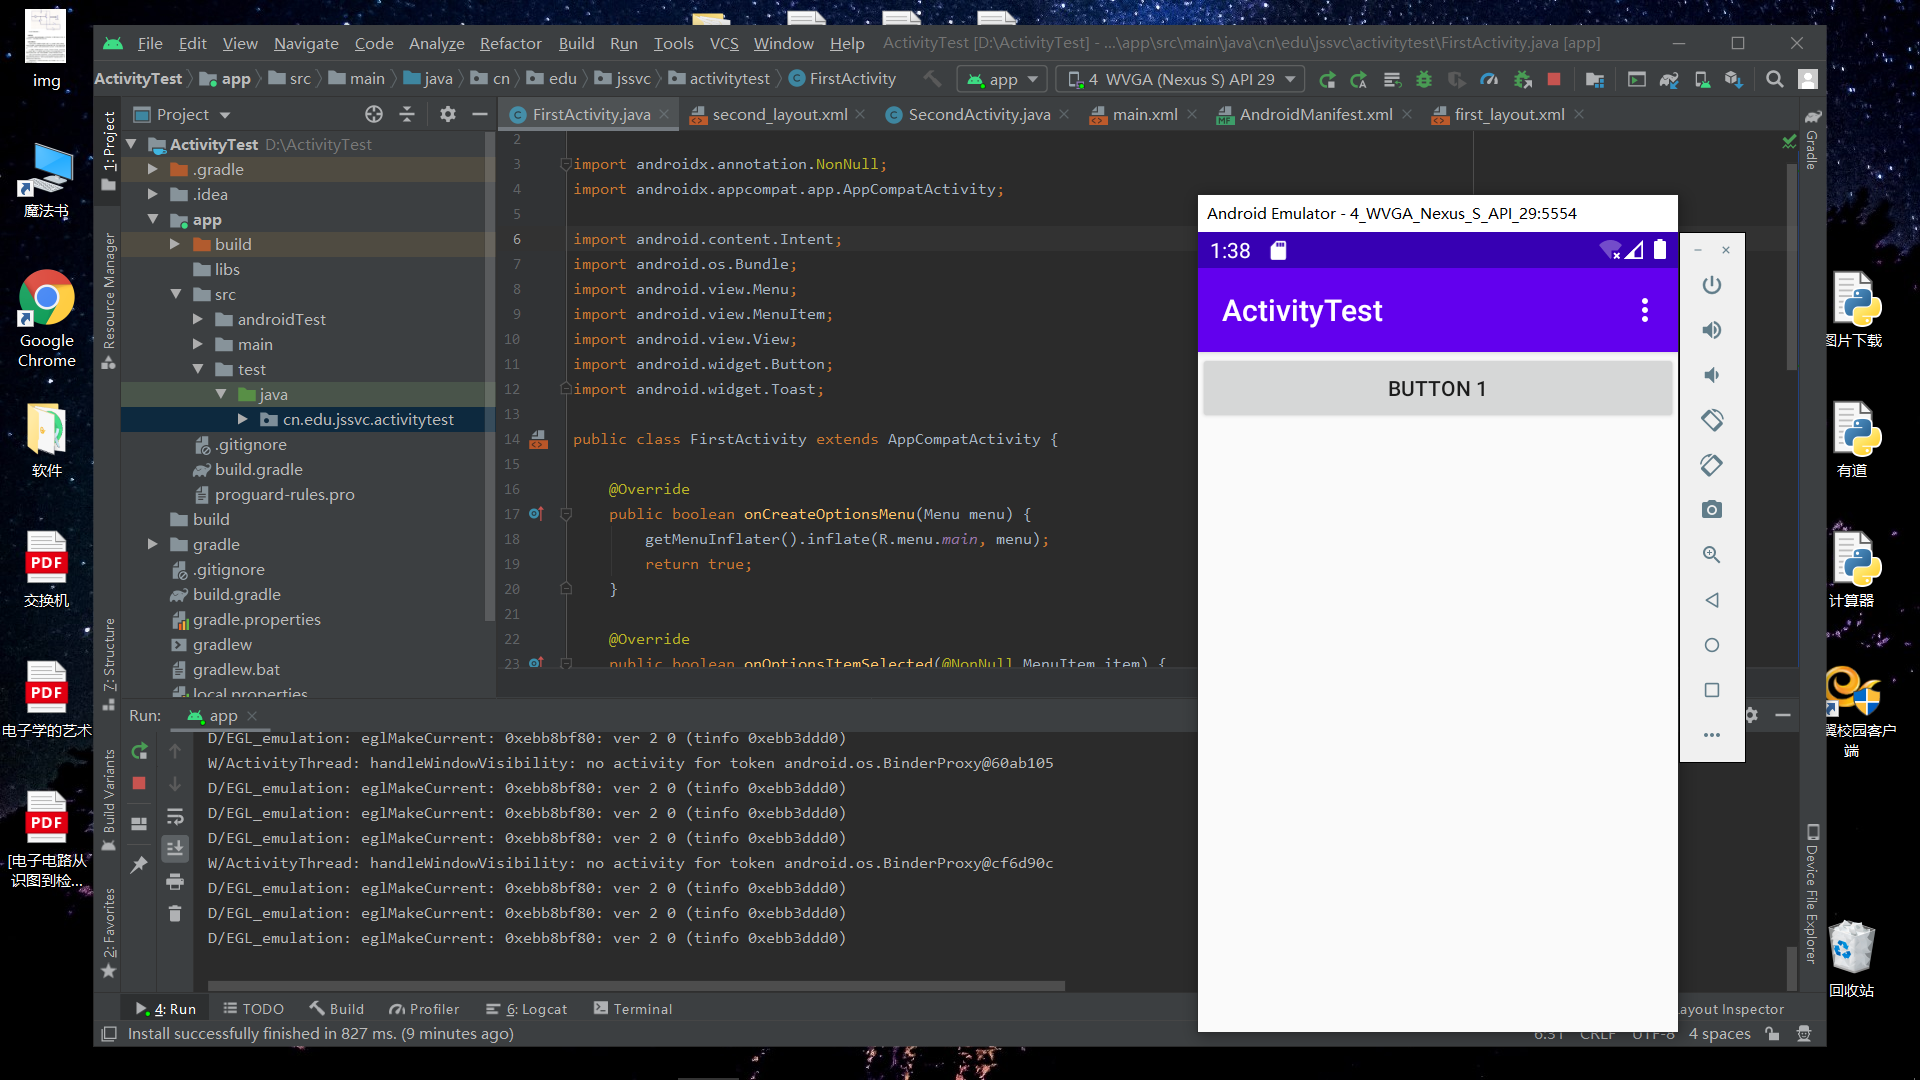Click Run panel stop button
This screenshot has width=1920, height=1080.
[140, 783]
